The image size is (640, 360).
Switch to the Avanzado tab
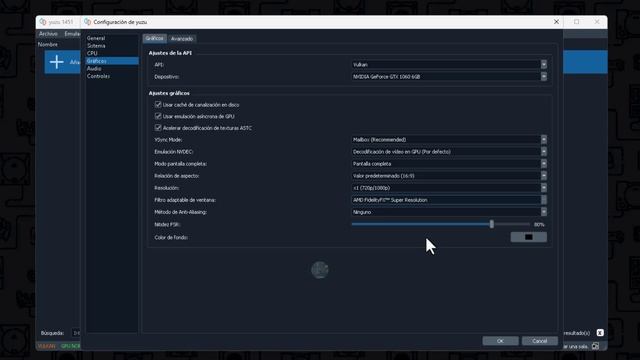point(182,39)
